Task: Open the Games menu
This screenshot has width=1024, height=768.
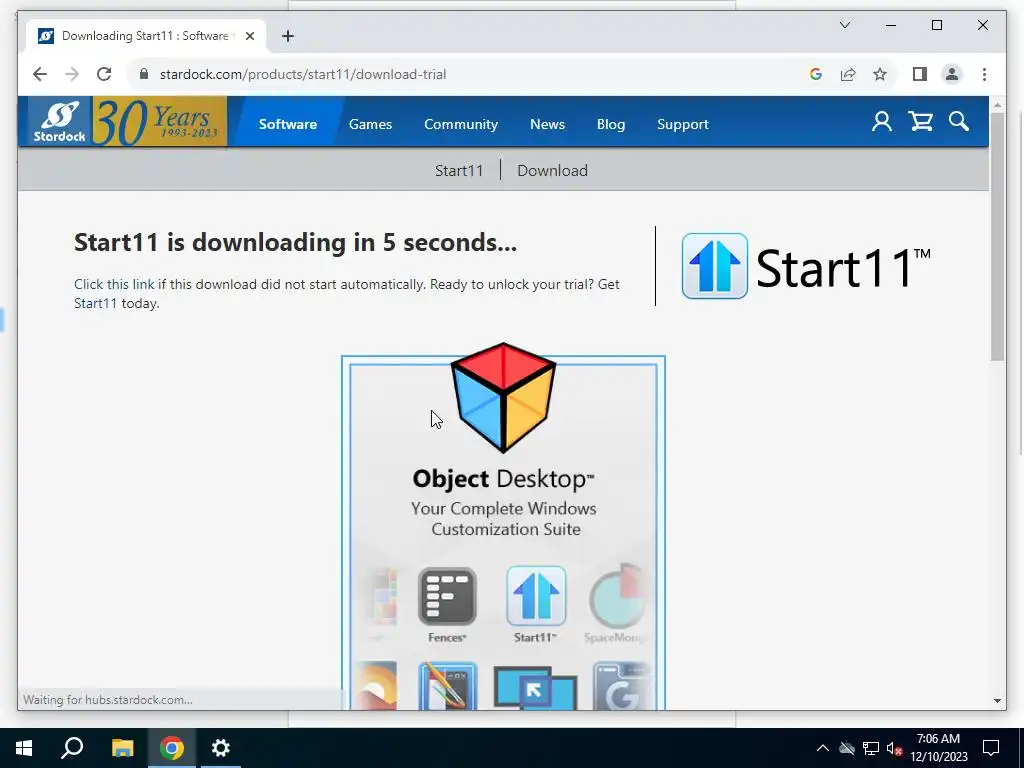Action: [370, 124]
